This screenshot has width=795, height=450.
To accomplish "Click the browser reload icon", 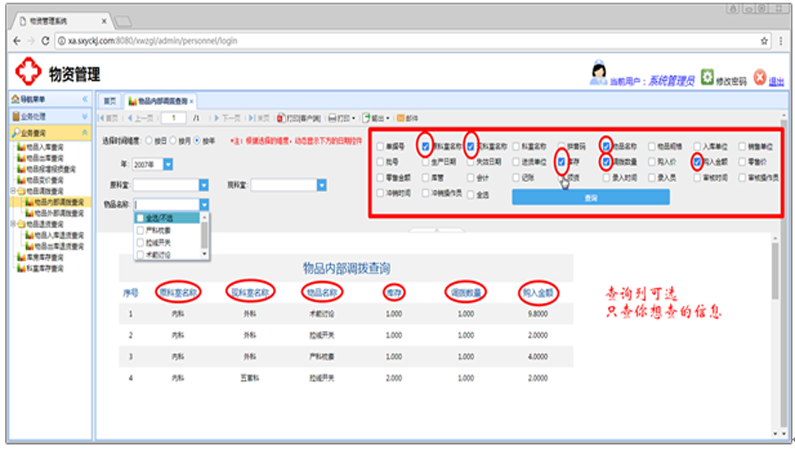I will [x=46, y=40].
